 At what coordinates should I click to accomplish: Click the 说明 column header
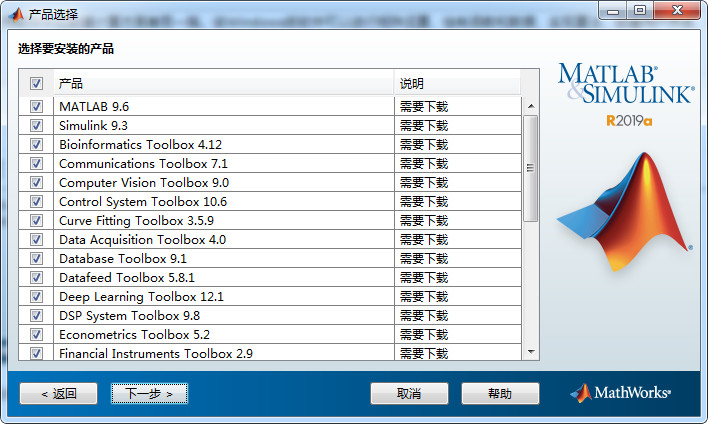tap(458, 83)
